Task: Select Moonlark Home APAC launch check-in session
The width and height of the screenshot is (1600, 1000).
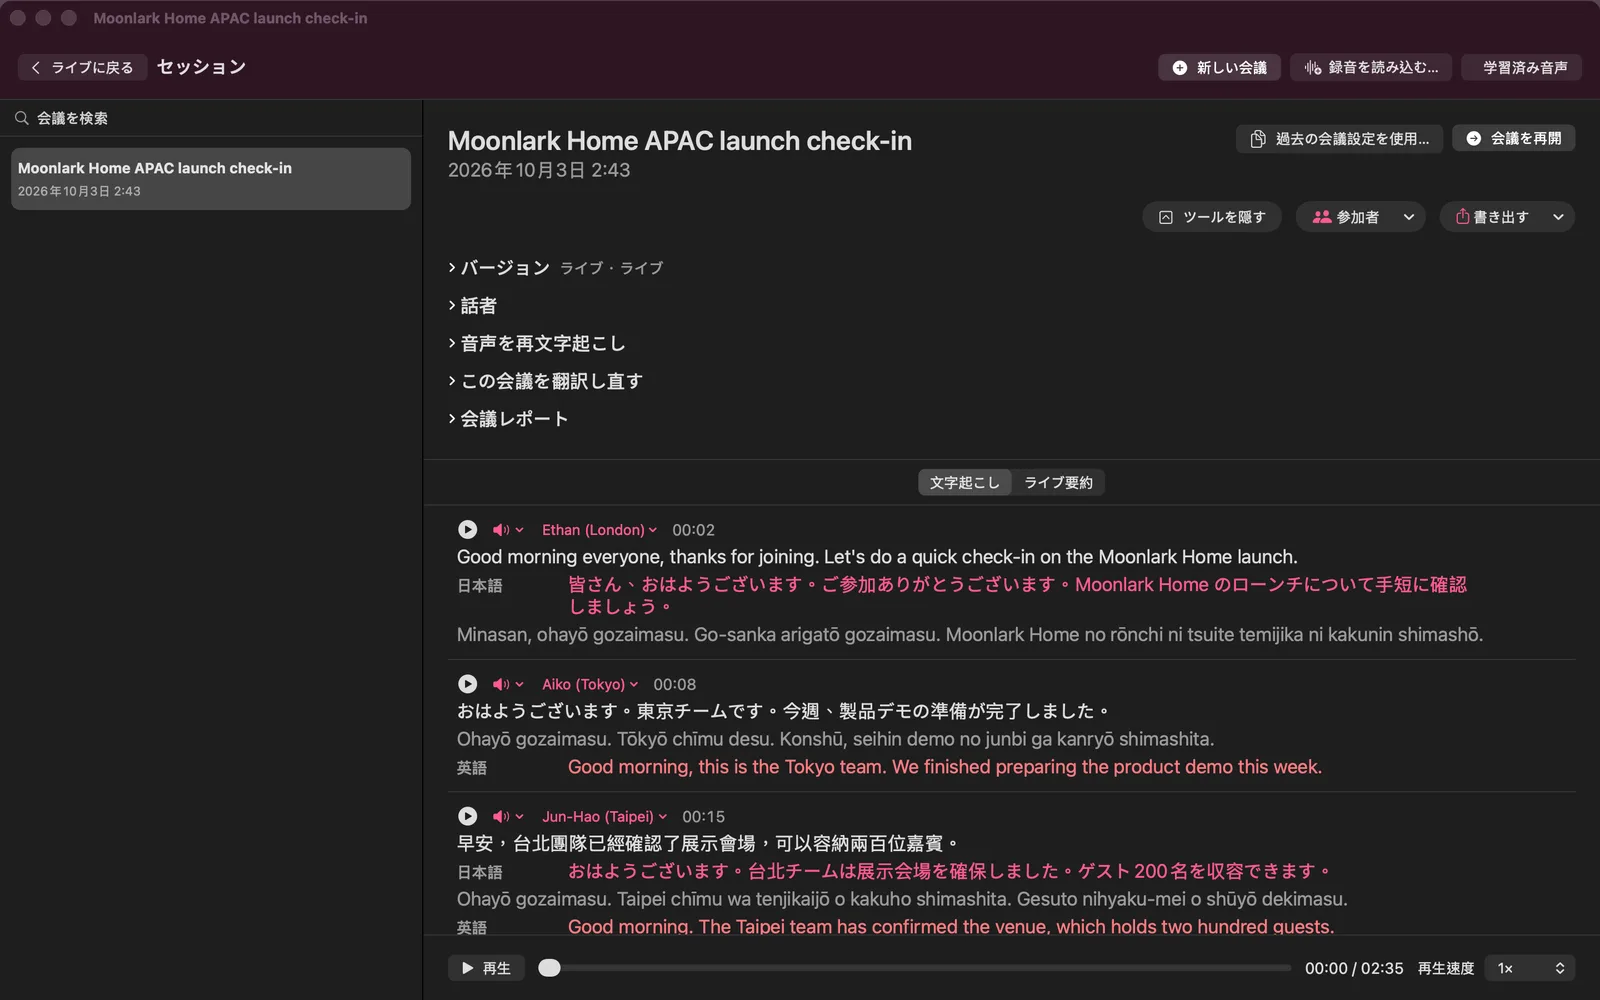Action: pos(211,179)
